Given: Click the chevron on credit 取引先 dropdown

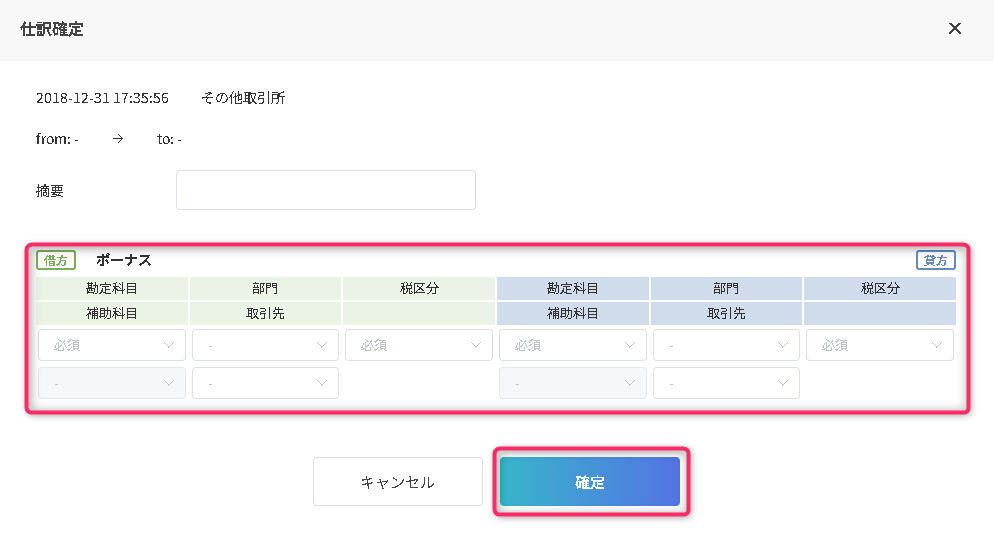Looking at the screenshot, I should pyautogui.click(x=783, y=383).
